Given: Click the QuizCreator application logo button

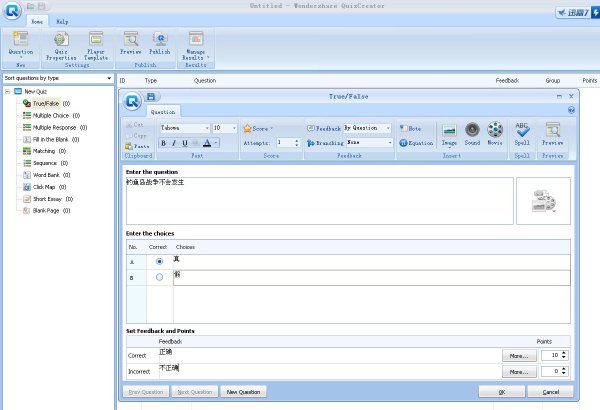Looking at the screenshot, I should tap(12, 11).
